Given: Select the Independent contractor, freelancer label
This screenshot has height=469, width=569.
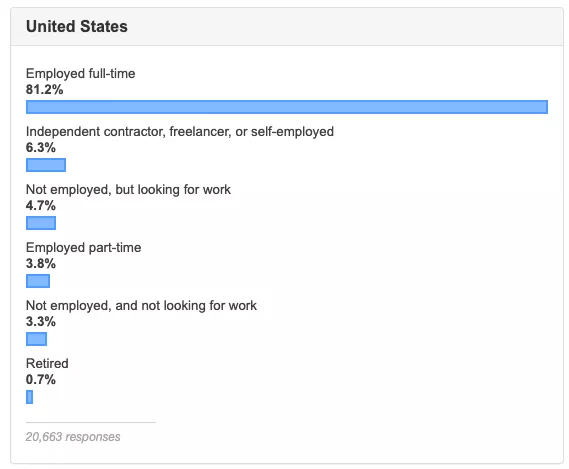Looking at the screenshot, I should [x=180, y=132].
